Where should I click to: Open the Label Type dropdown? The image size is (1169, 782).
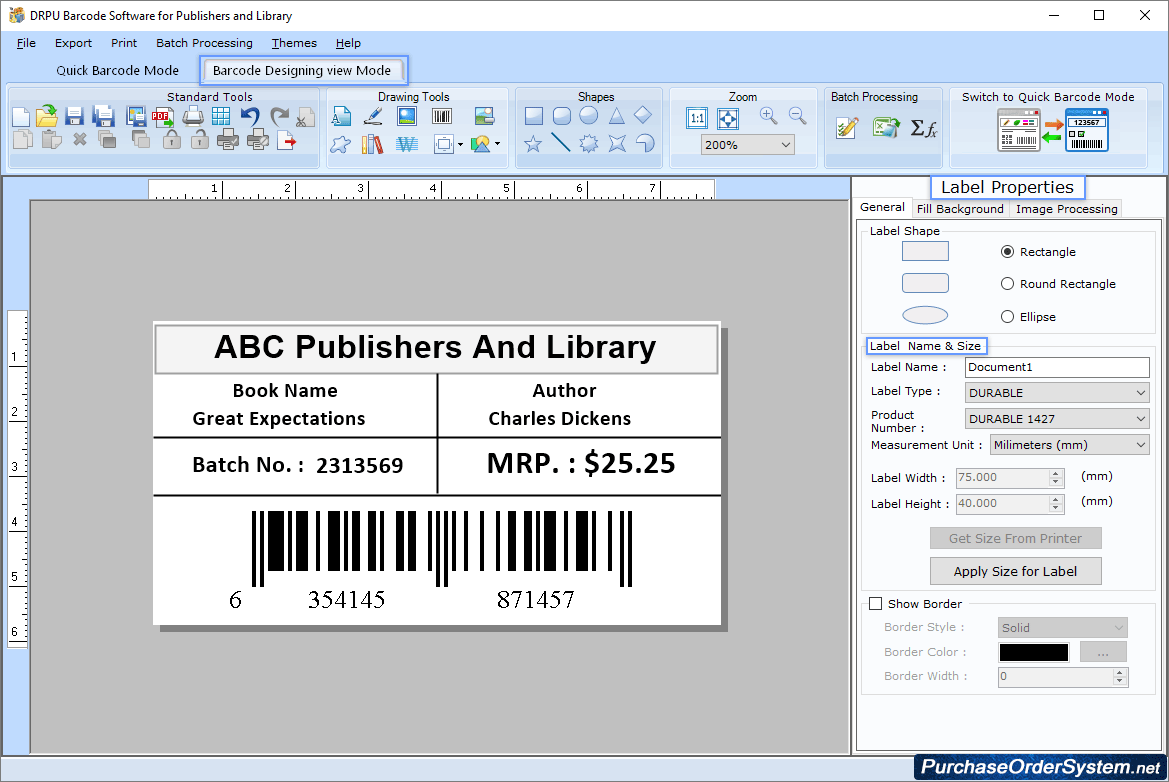click(x=1056, y=393)
